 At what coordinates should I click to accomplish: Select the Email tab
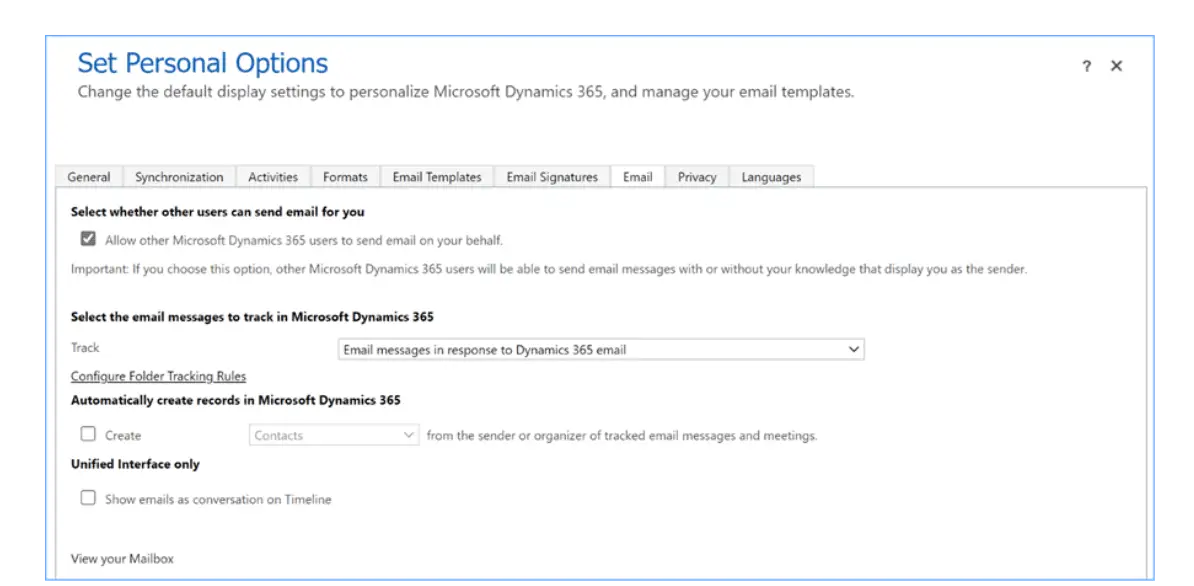pyautogui.click(x=637, y=177)
